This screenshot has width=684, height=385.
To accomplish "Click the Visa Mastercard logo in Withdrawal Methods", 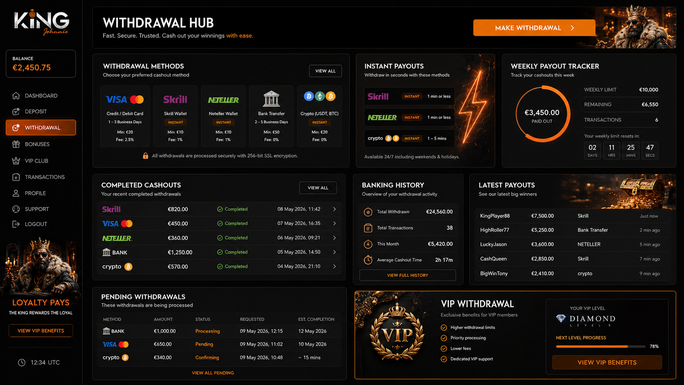I will point(125,99).
